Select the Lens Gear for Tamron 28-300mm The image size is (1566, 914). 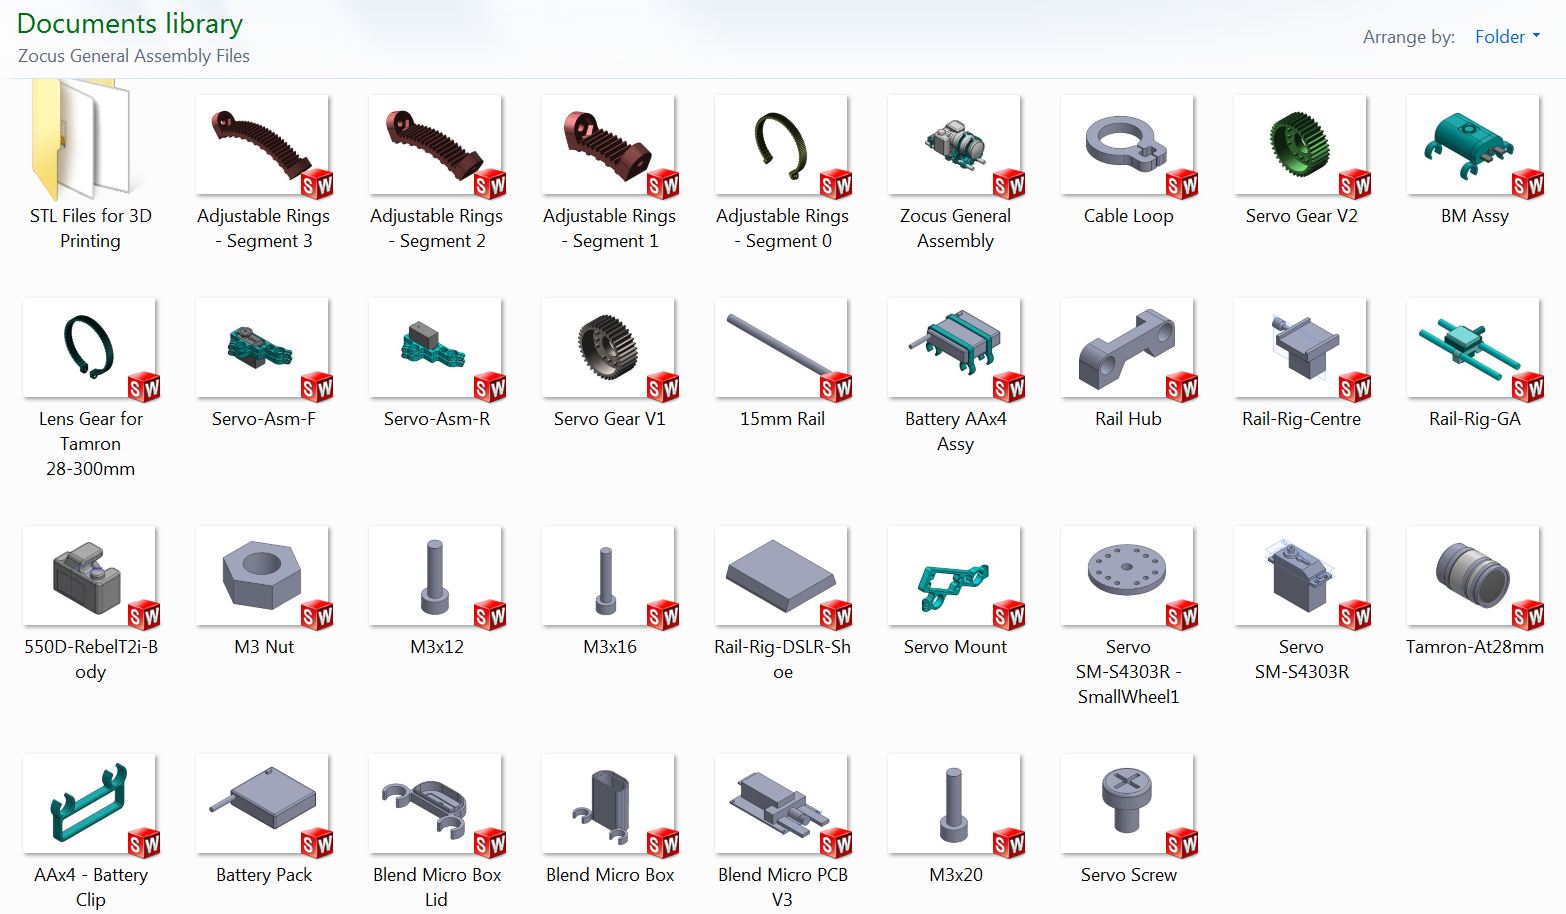89,350
